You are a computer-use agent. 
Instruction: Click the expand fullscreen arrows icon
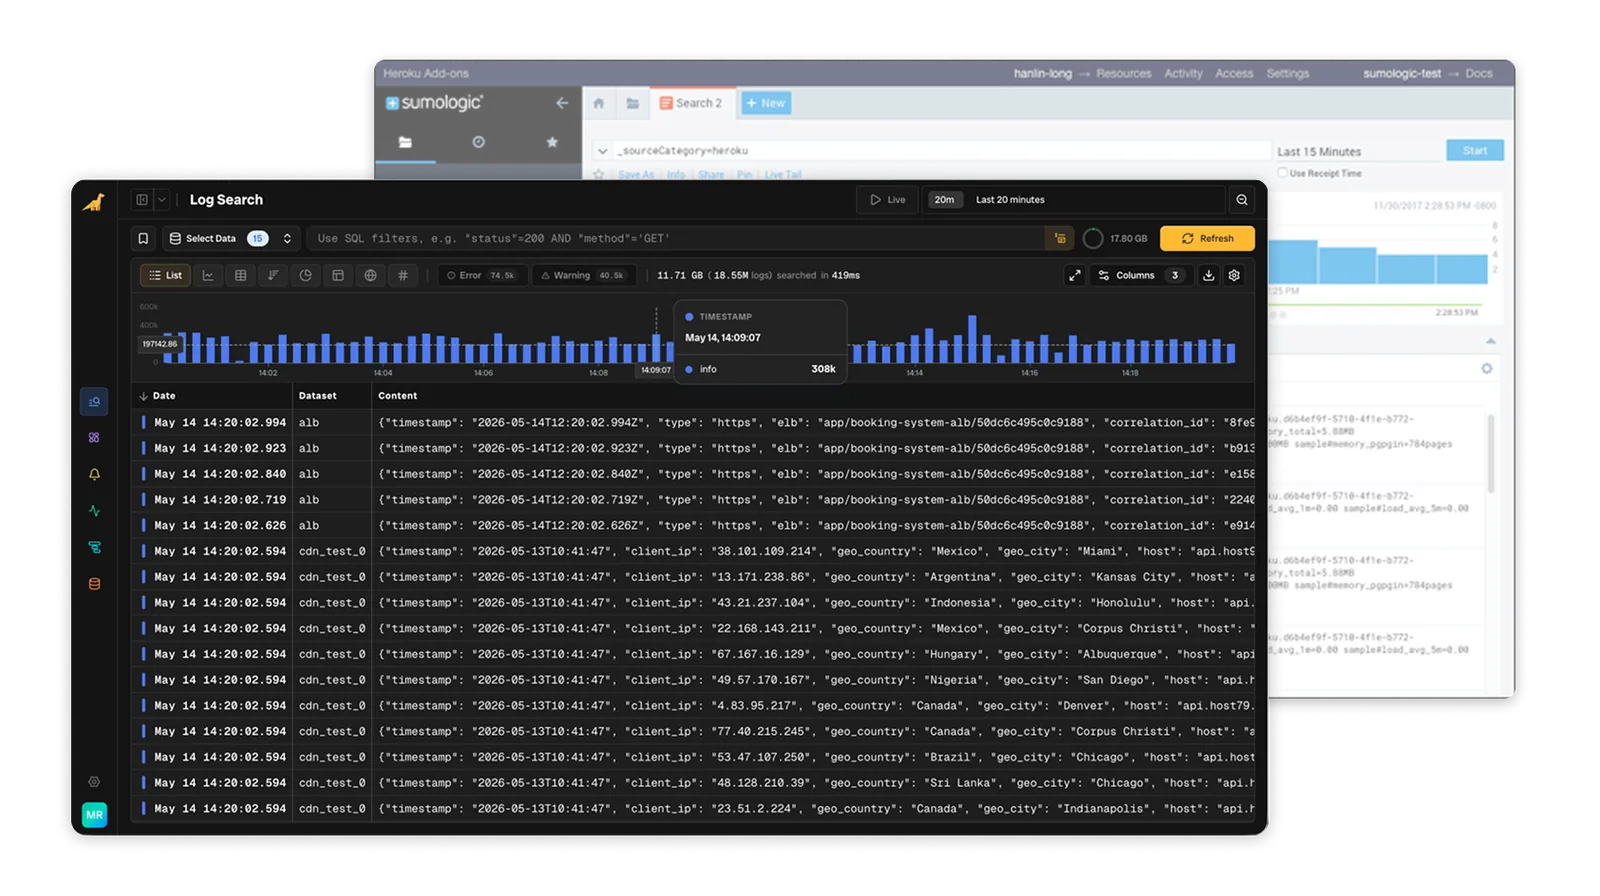pos(1075,275)
